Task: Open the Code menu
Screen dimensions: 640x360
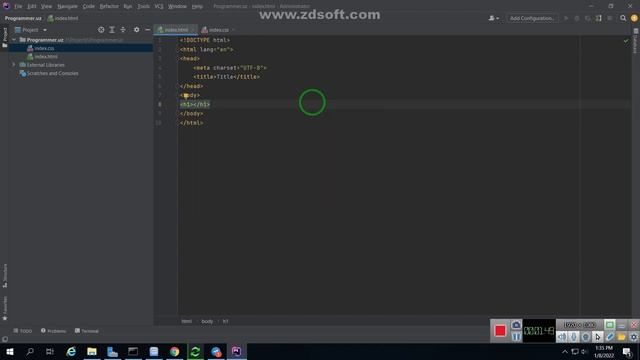Action: click(89, 7)
